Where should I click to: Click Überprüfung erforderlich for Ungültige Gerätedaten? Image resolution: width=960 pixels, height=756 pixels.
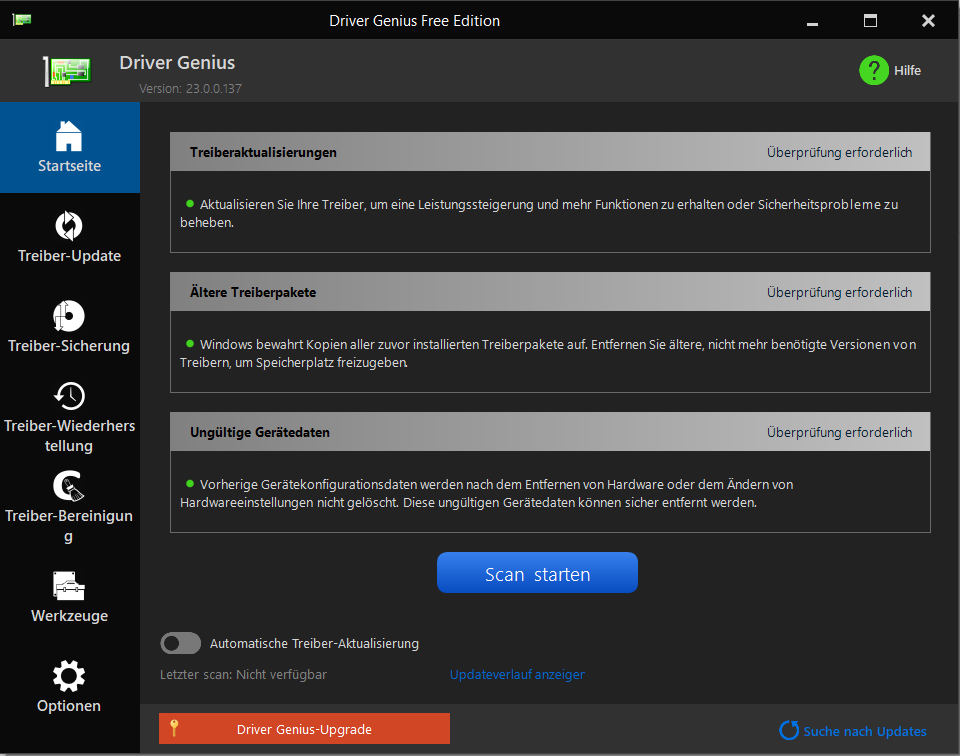[839, 432]
